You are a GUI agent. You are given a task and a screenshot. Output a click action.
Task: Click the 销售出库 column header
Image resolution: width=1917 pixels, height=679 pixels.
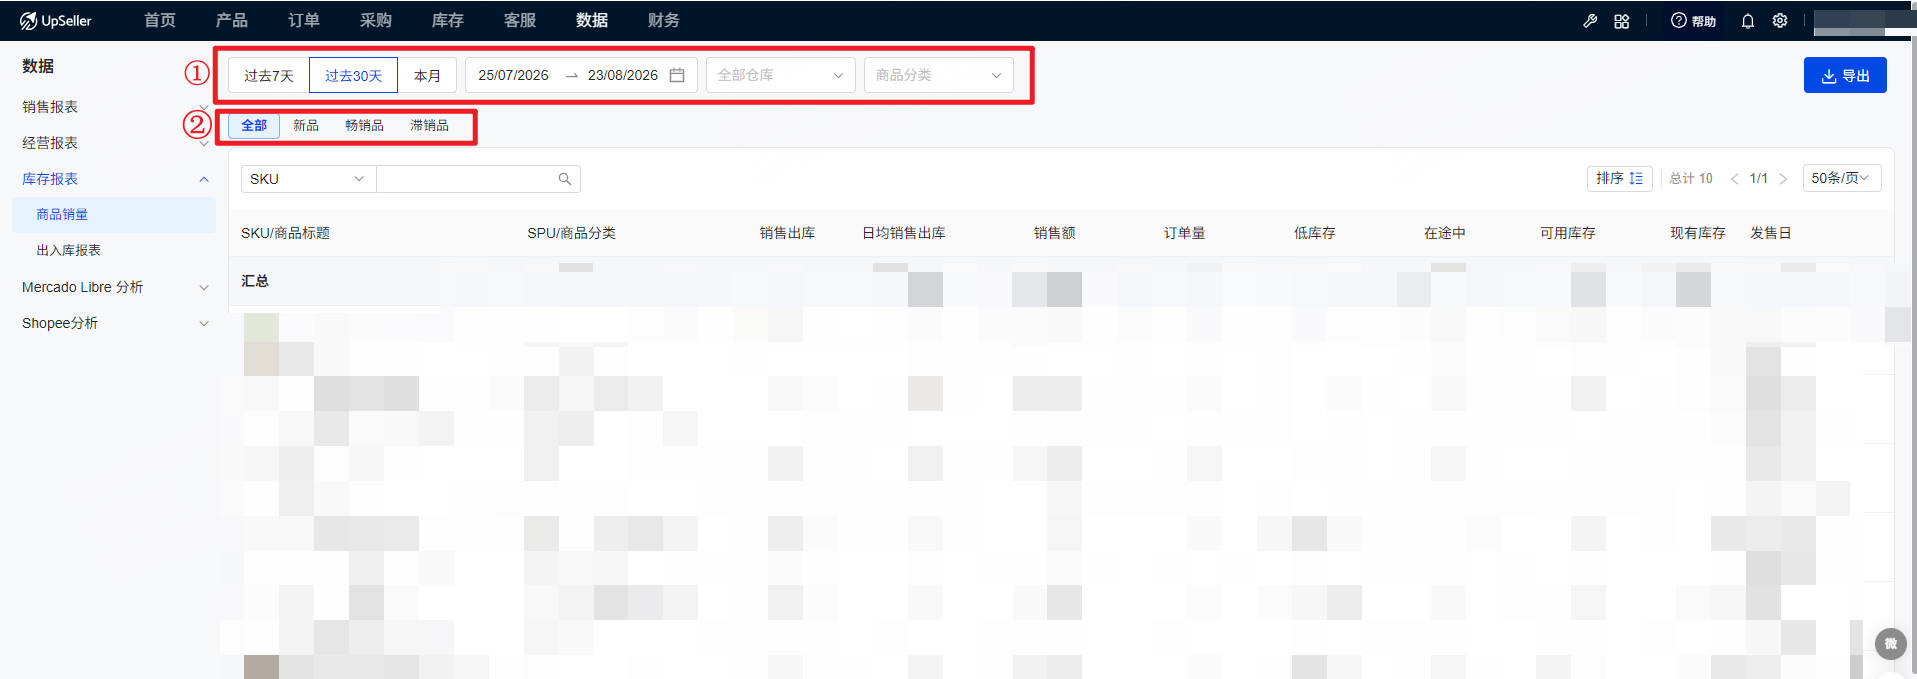pos(787,233)
